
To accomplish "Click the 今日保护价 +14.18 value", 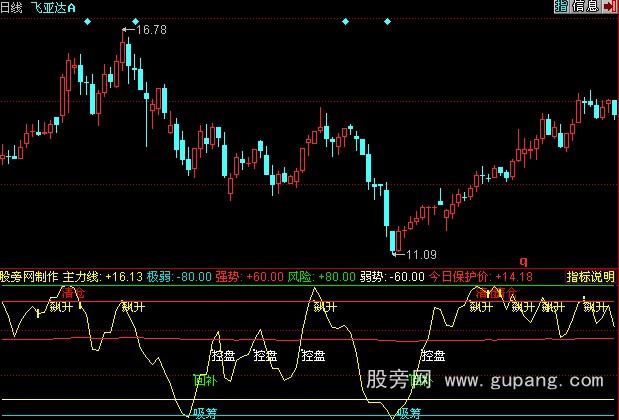I will (480, 276).
